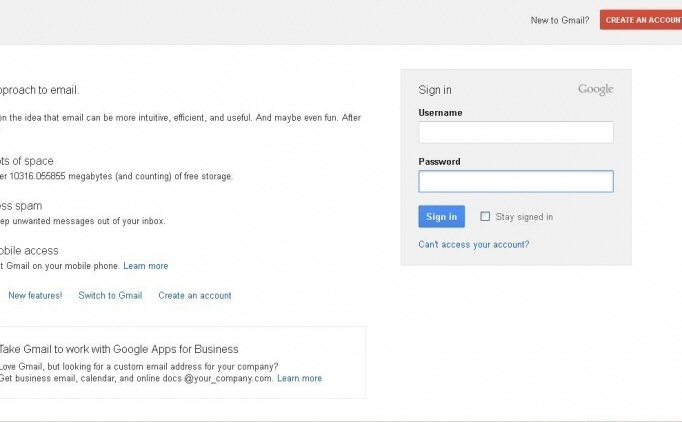The width and height of the screenshot is (682, 422).
Task: Click the Google Apps for Business heading
Action: 120,349
